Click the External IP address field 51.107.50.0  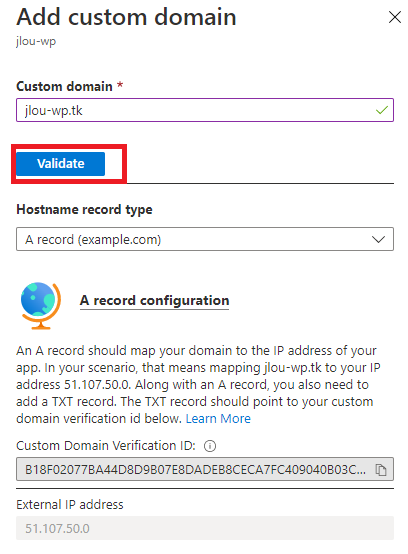(x=205, y=528)
